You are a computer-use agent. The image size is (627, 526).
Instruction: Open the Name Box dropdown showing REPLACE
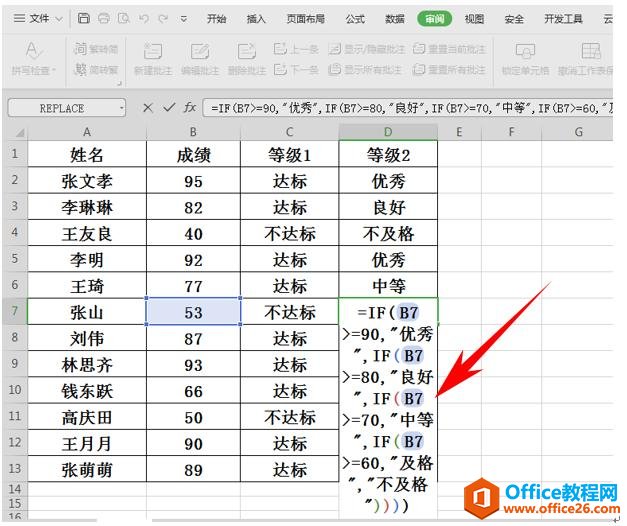(121, 108)
